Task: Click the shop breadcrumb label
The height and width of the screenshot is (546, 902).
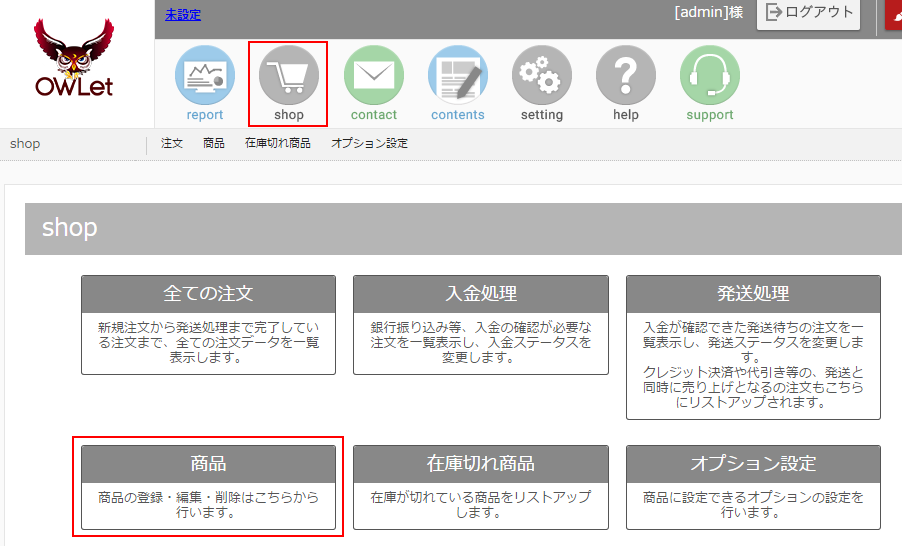Action: [25, 144]
